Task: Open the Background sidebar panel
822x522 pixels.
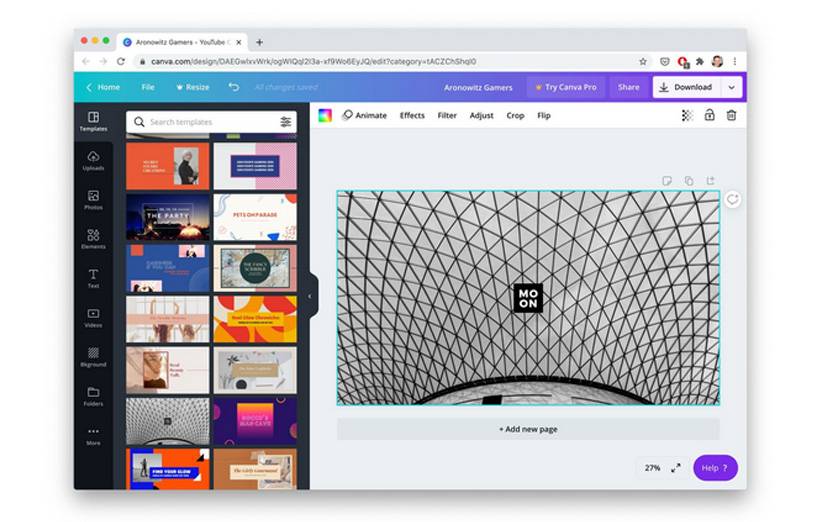Action: 93,357
